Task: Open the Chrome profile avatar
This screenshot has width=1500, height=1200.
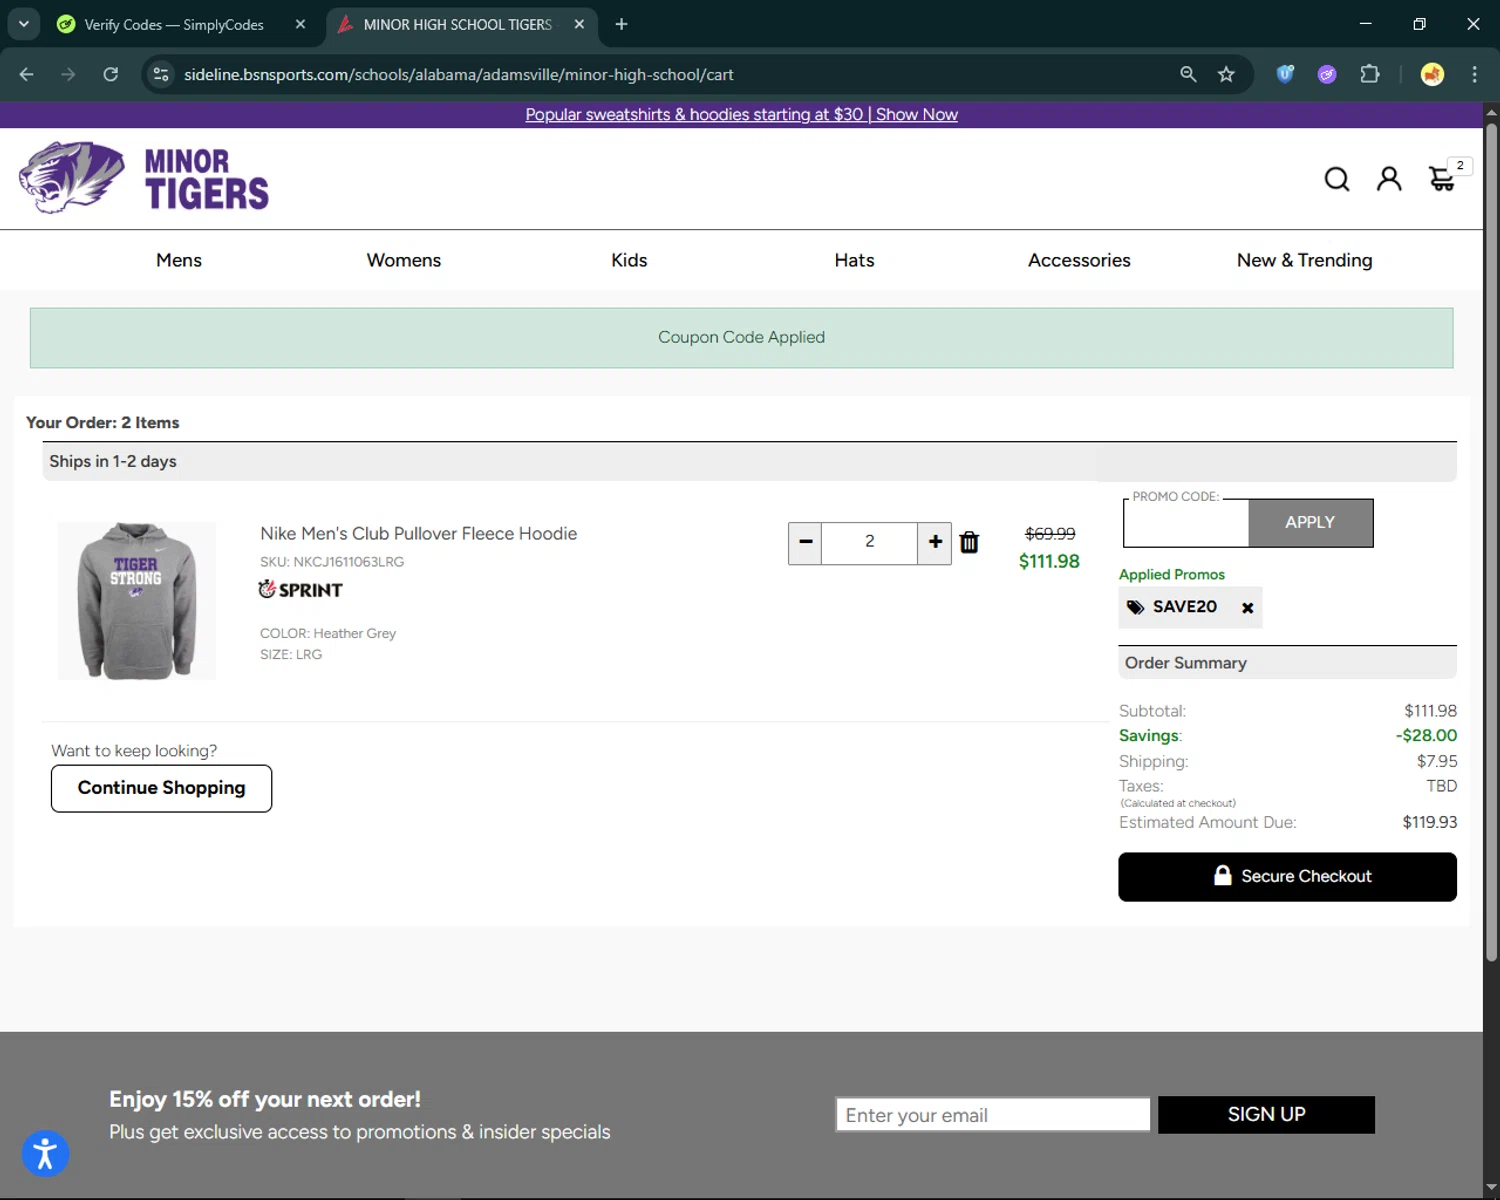Action: (1432, 74)
